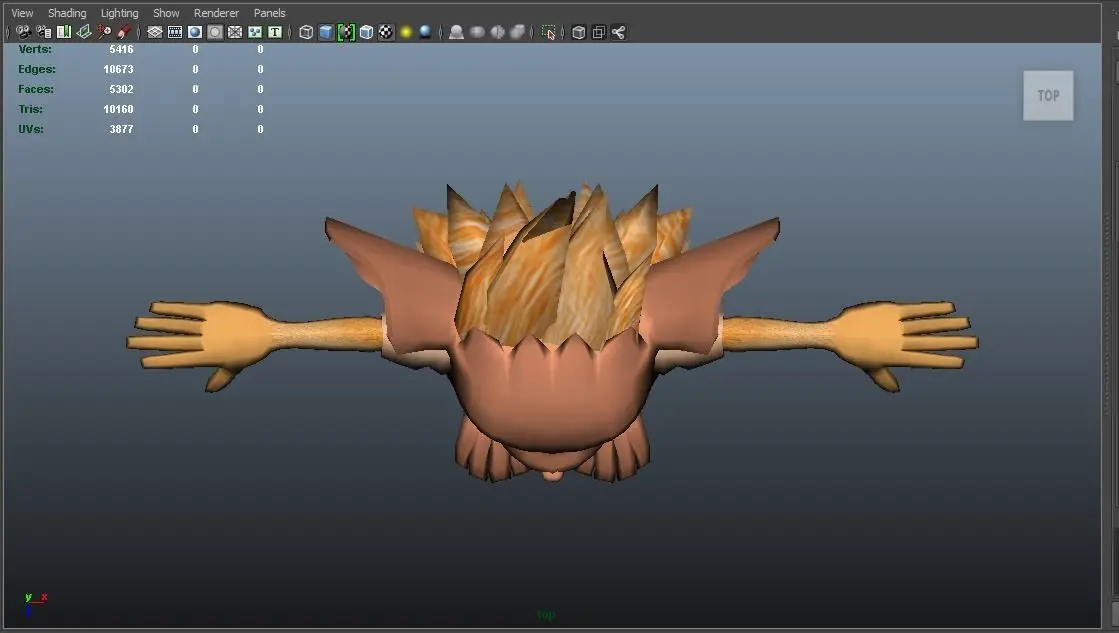The width and height of the screenshot is (1119, 633).
Task: Click the TOP face of ViewCube
Action: pyautogui.click(x=1048, y=96)
